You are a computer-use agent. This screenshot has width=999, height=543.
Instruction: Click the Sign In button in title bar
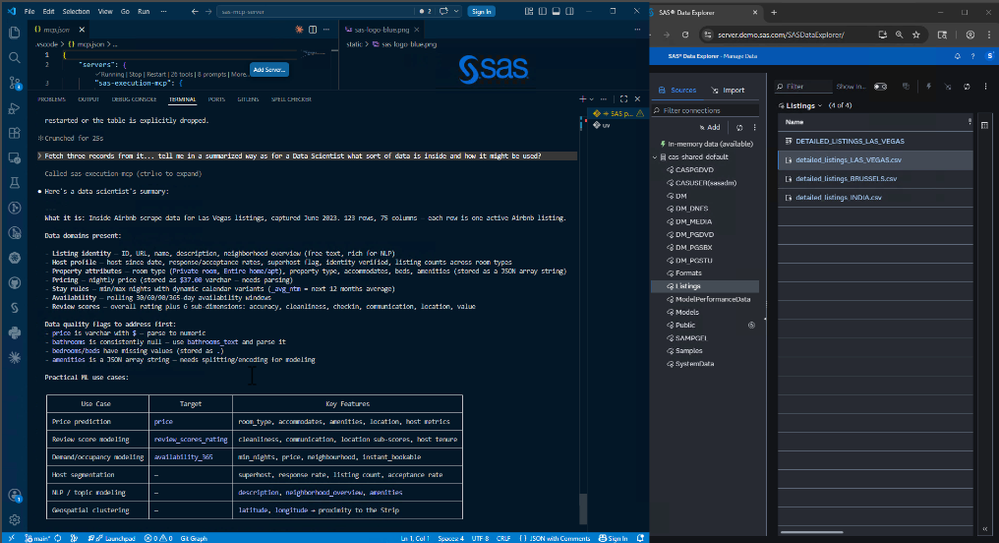pos(481,11)
